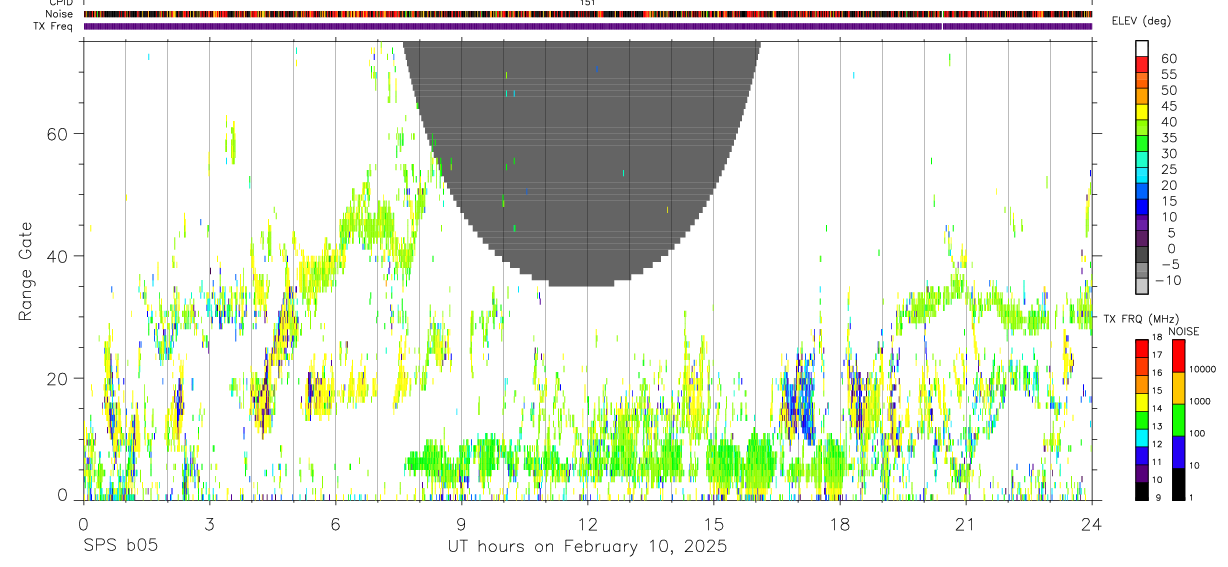The width and height of the screenshot is (1228, 567).
Task: Click the 'Noise' row label at top
Action: (x=61, y=14)
